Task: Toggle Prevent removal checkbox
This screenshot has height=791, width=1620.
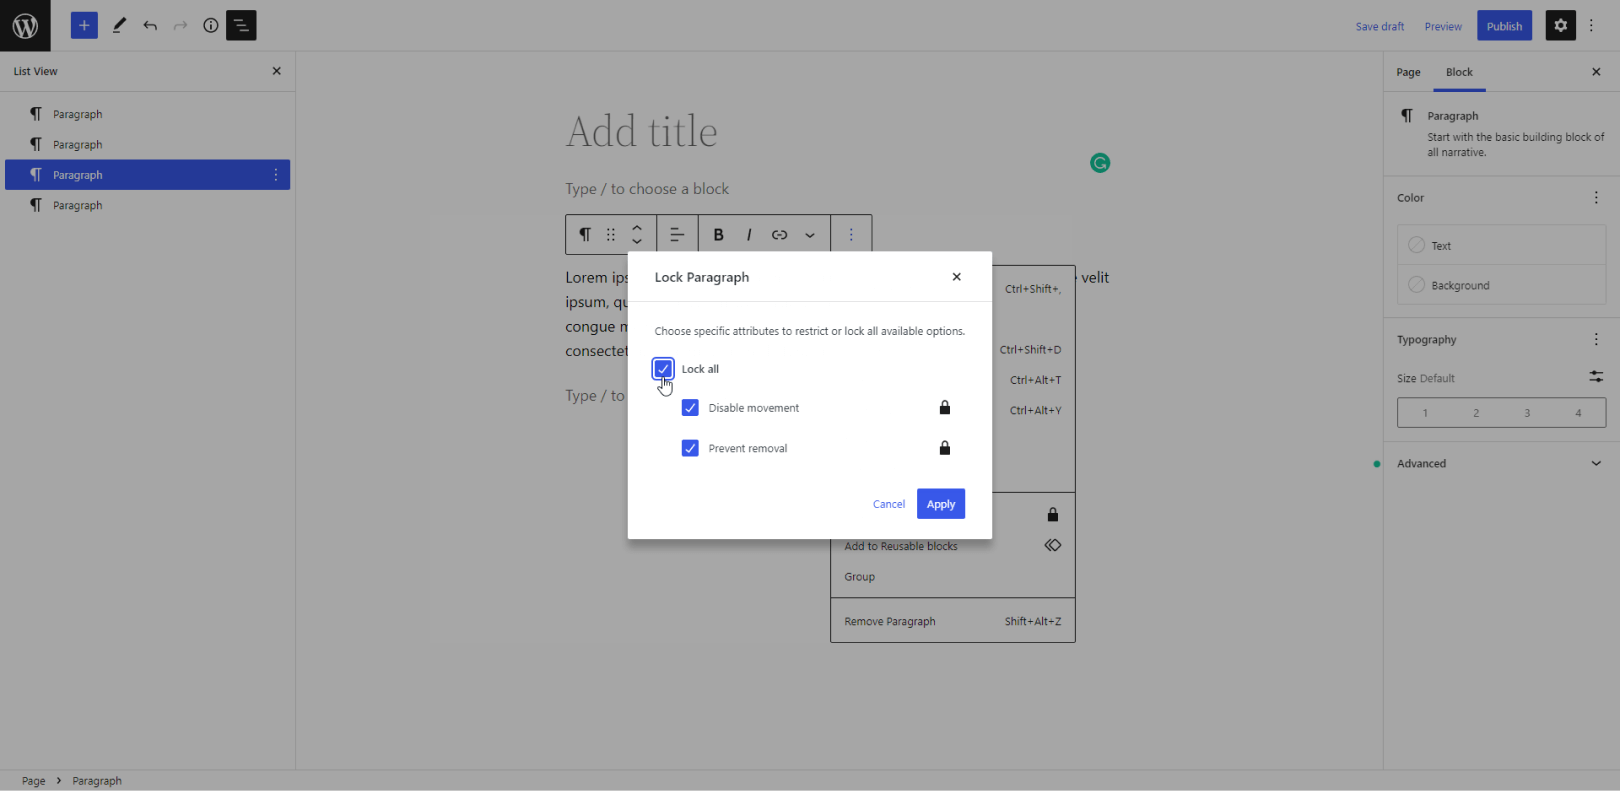Action: point(690,448)
